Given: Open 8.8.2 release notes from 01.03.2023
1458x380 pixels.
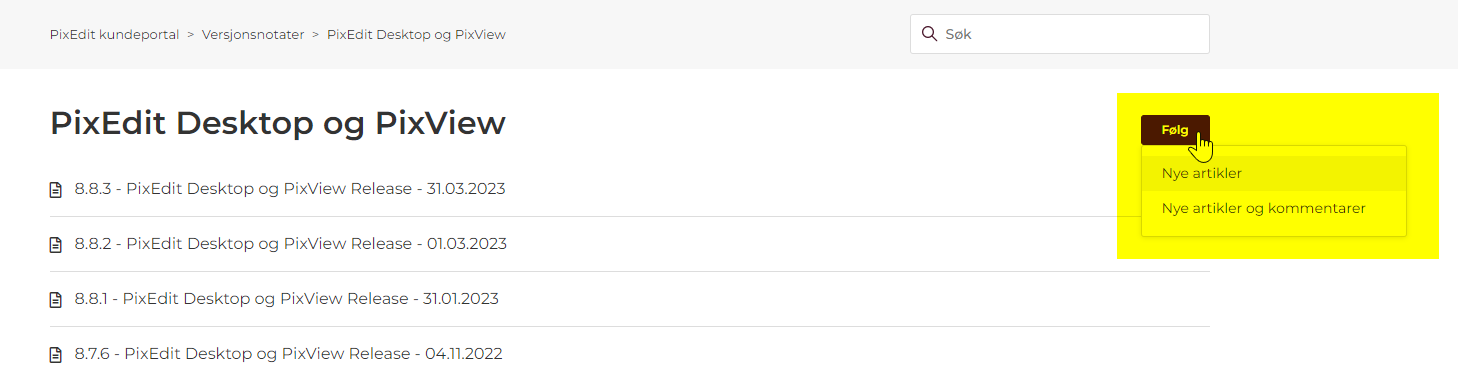Looking at the screenshot, I should tap(291, 243).
